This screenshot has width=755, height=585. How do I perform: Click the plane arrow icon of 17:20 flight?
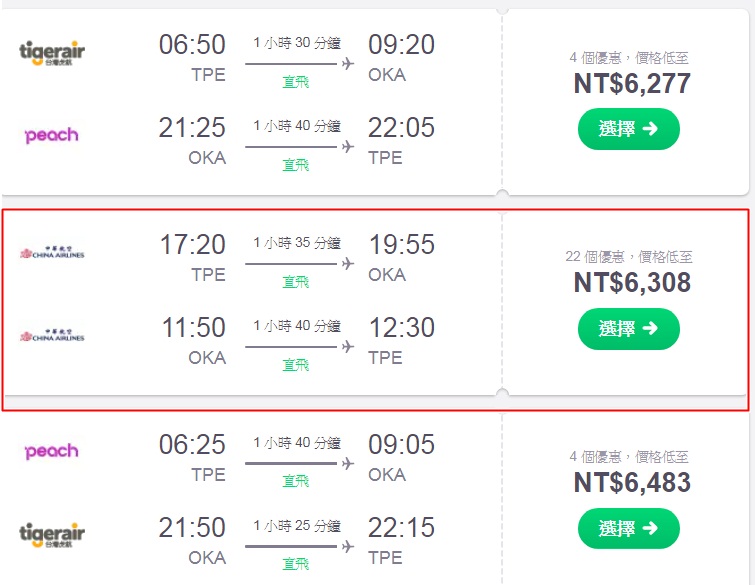click(x=347, y=264)
